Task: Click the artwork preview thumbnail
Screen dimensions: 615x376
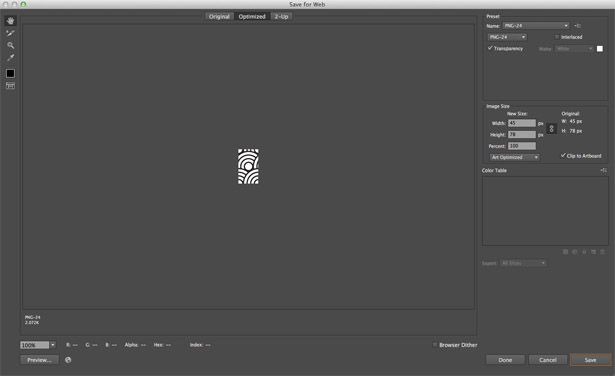Action: 248,166
